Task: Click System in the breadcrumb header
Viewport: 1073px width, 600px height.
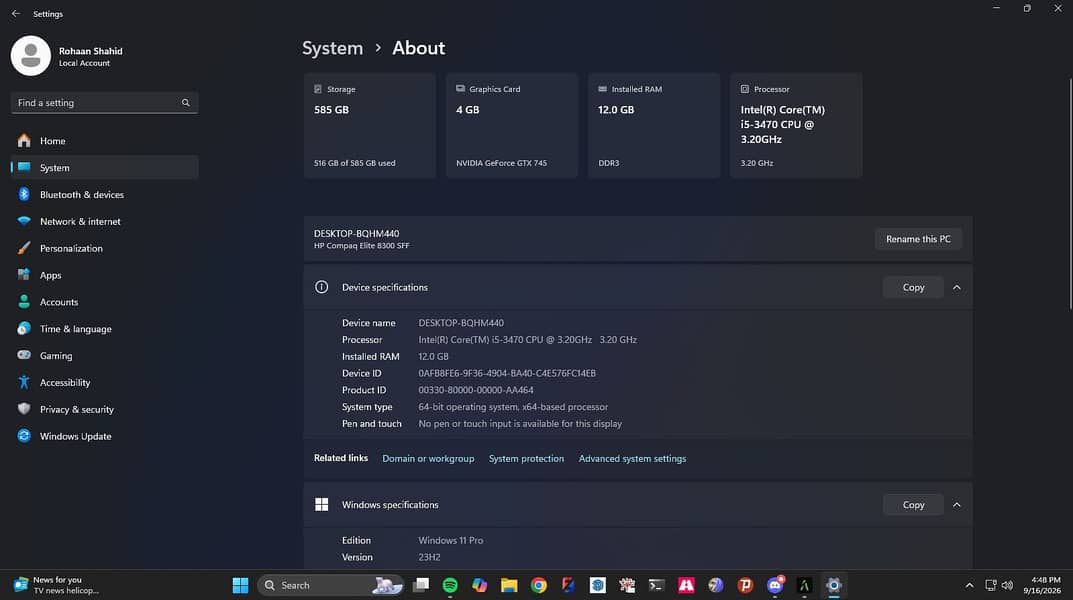Action: click(x=333, y=48)
